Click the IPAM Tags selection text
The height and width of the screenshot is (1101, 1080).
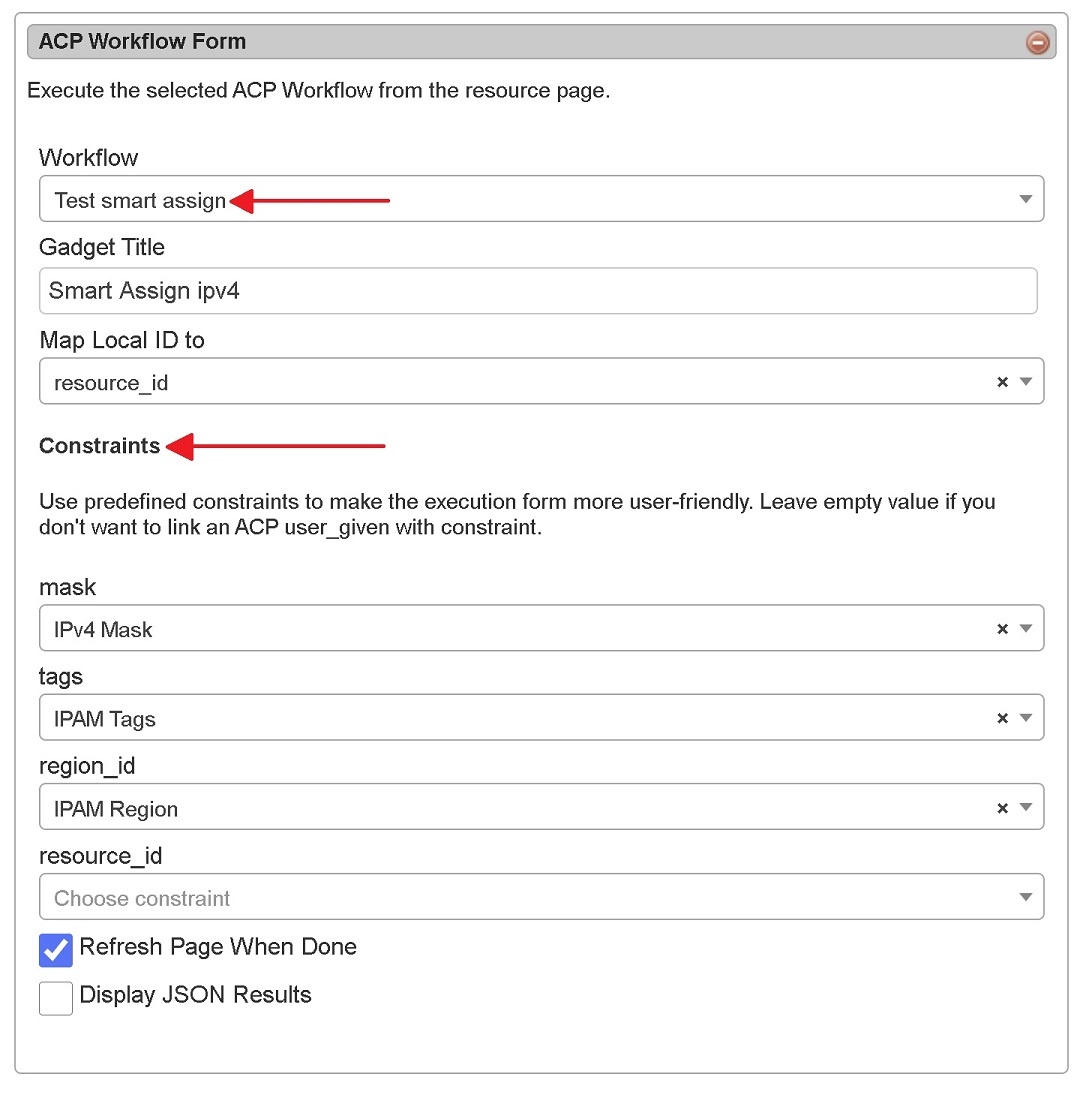pos(105,719)
